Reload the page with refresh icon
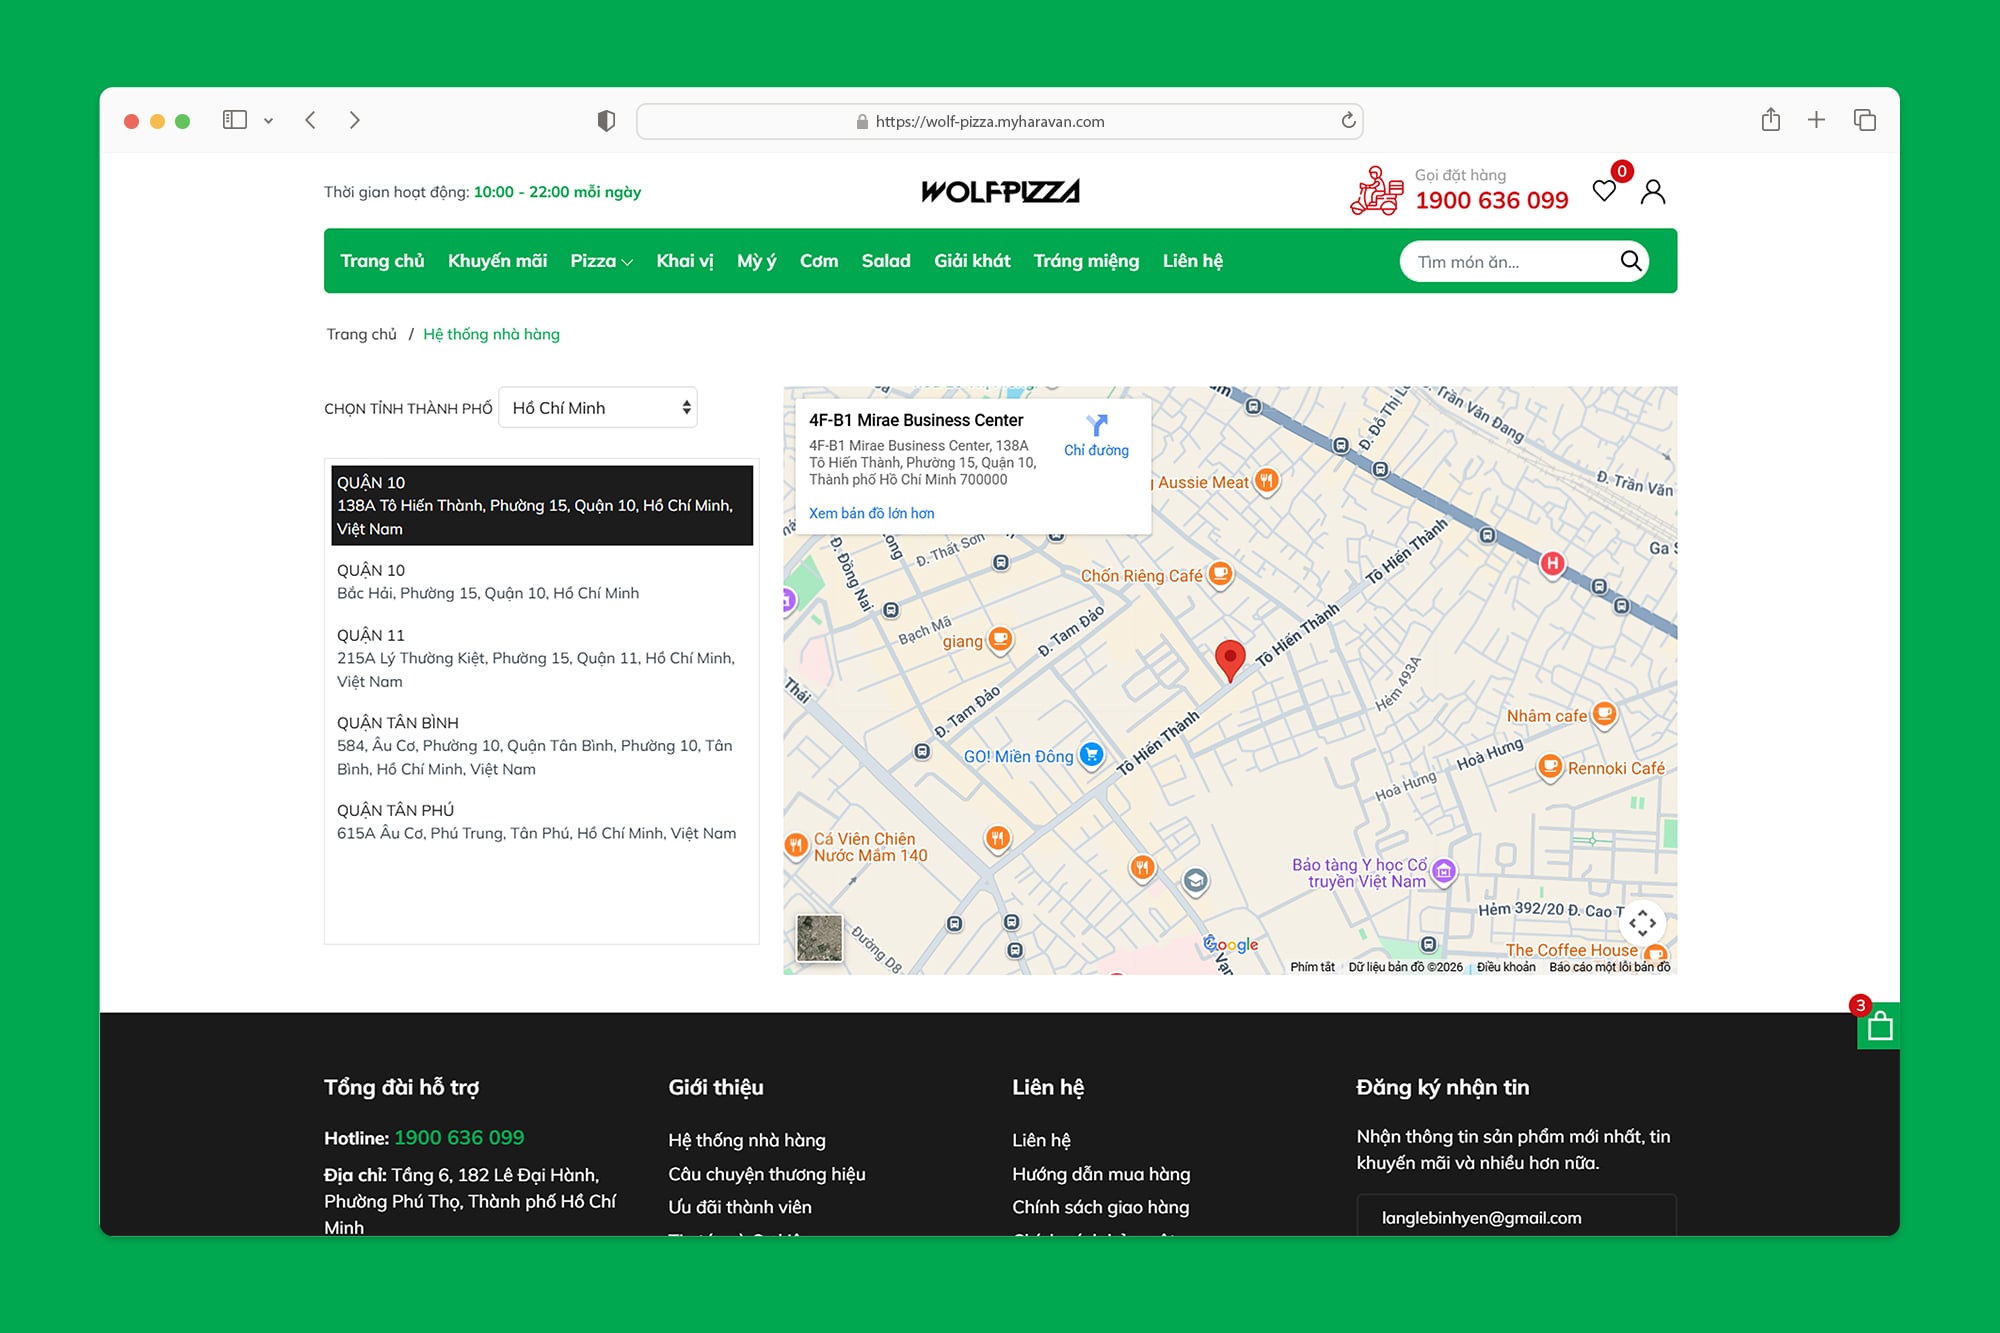The width and height of the screenshot is (2000, 1333). (1348, 121)
